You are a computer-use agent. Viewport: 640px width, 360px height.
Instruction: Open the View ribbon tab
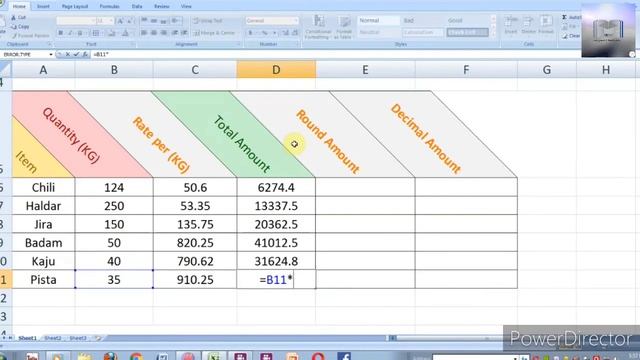186,7
